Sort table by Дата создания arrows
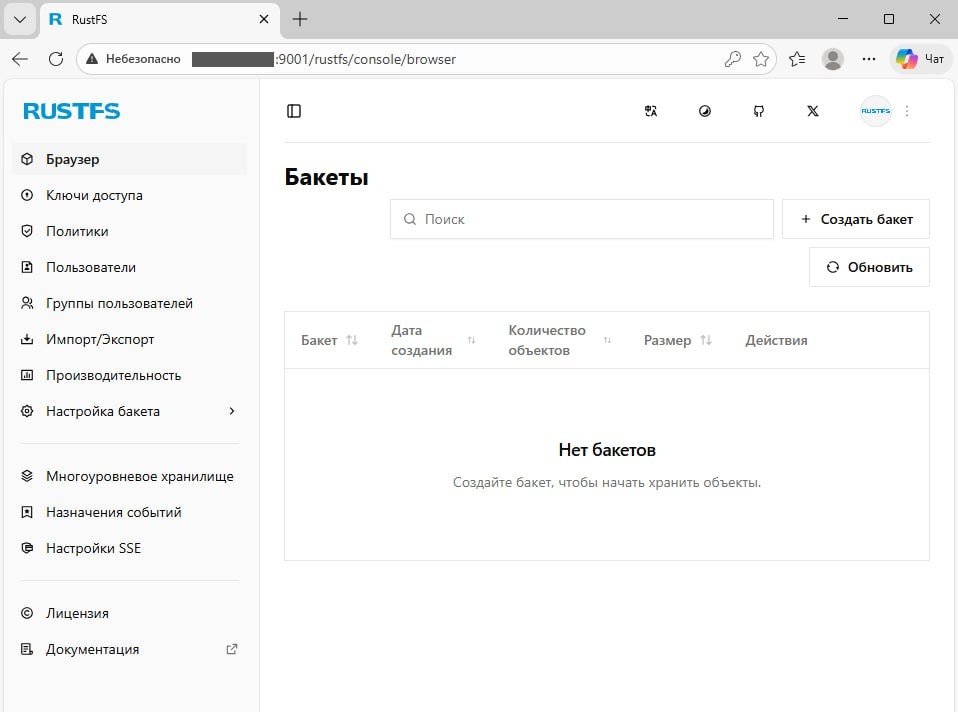The width and height of the screenshot is (958, 712). pyautogui.click(x=471, y=340)
